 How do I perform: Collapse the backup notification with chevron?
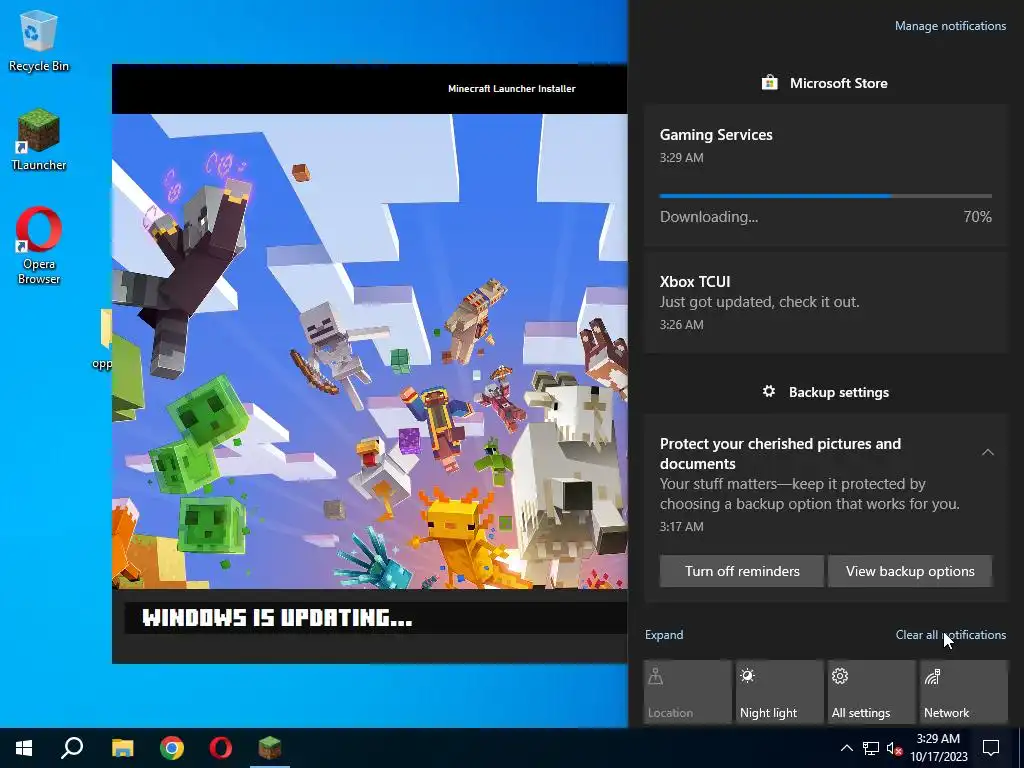click(987, 452)
